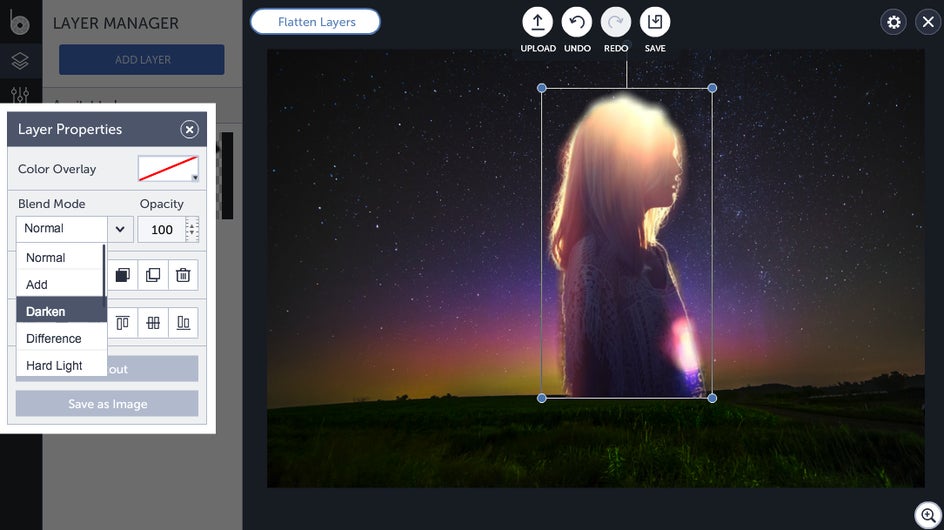Click the Opacity stepper arrows
The image size is (944, 530).
pyautogui.click(x=192, y=229)
